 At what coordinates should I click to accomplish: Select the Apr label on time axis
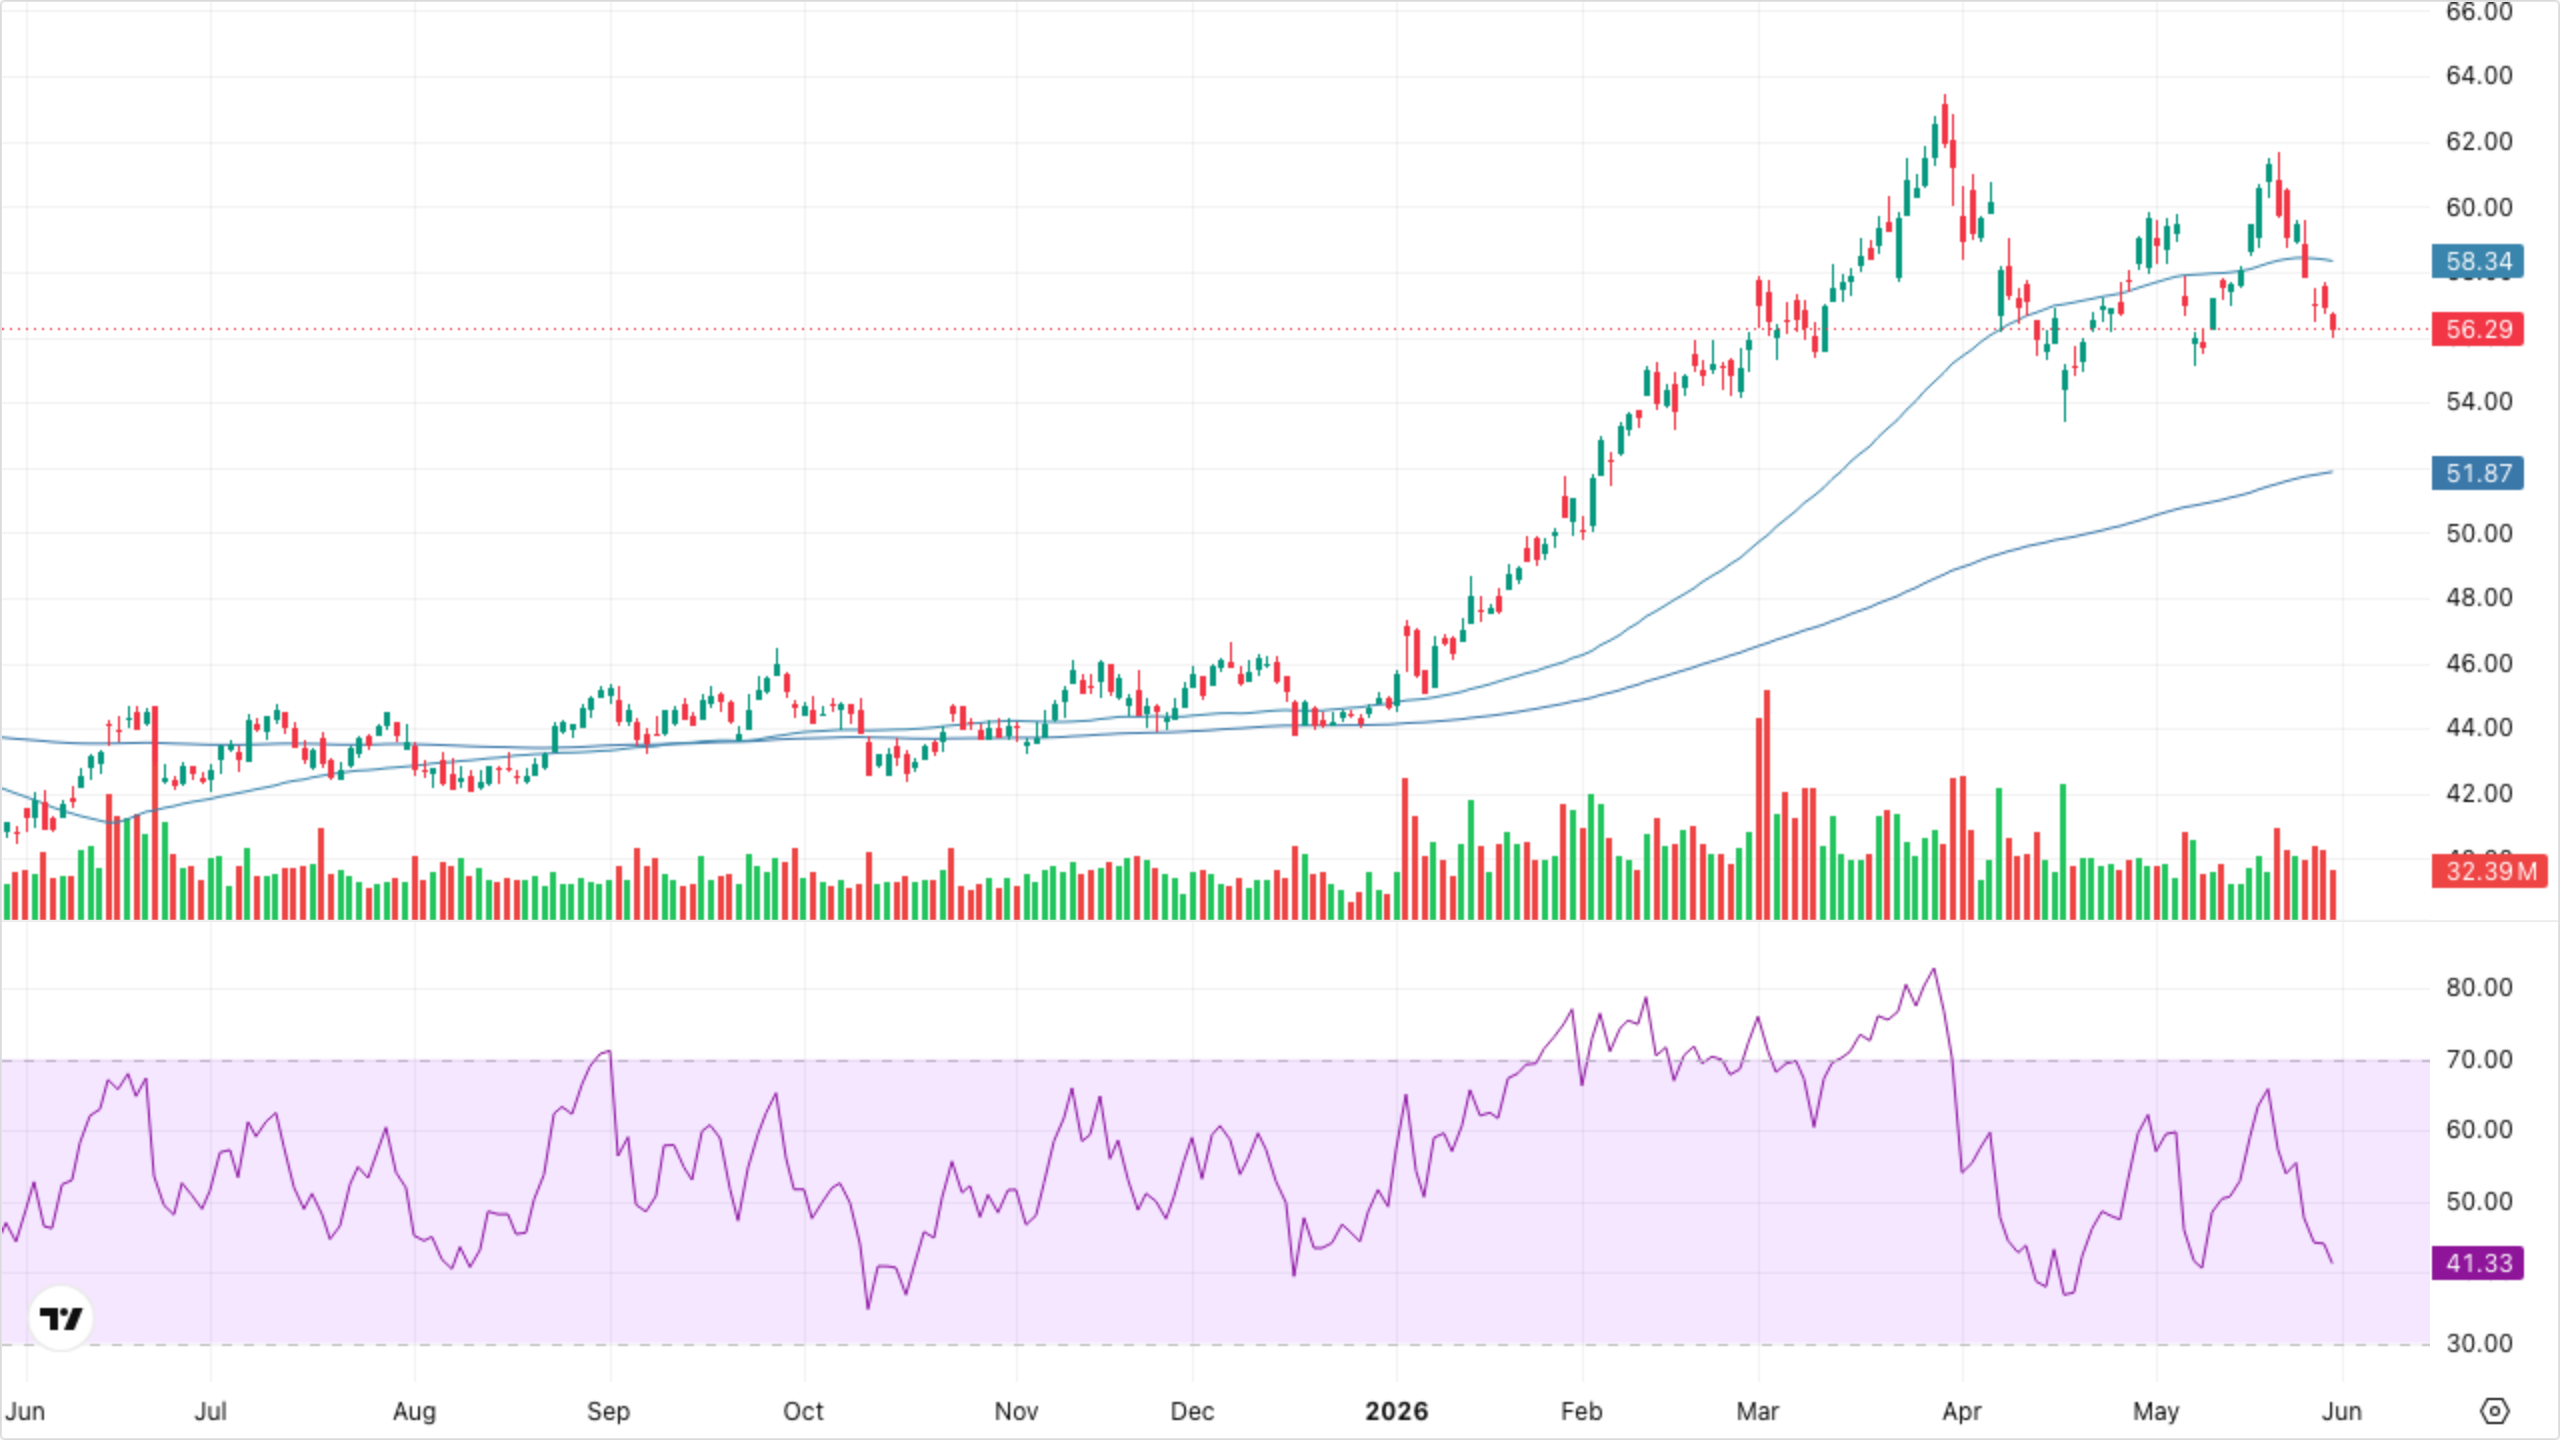pos(1961,1411)
